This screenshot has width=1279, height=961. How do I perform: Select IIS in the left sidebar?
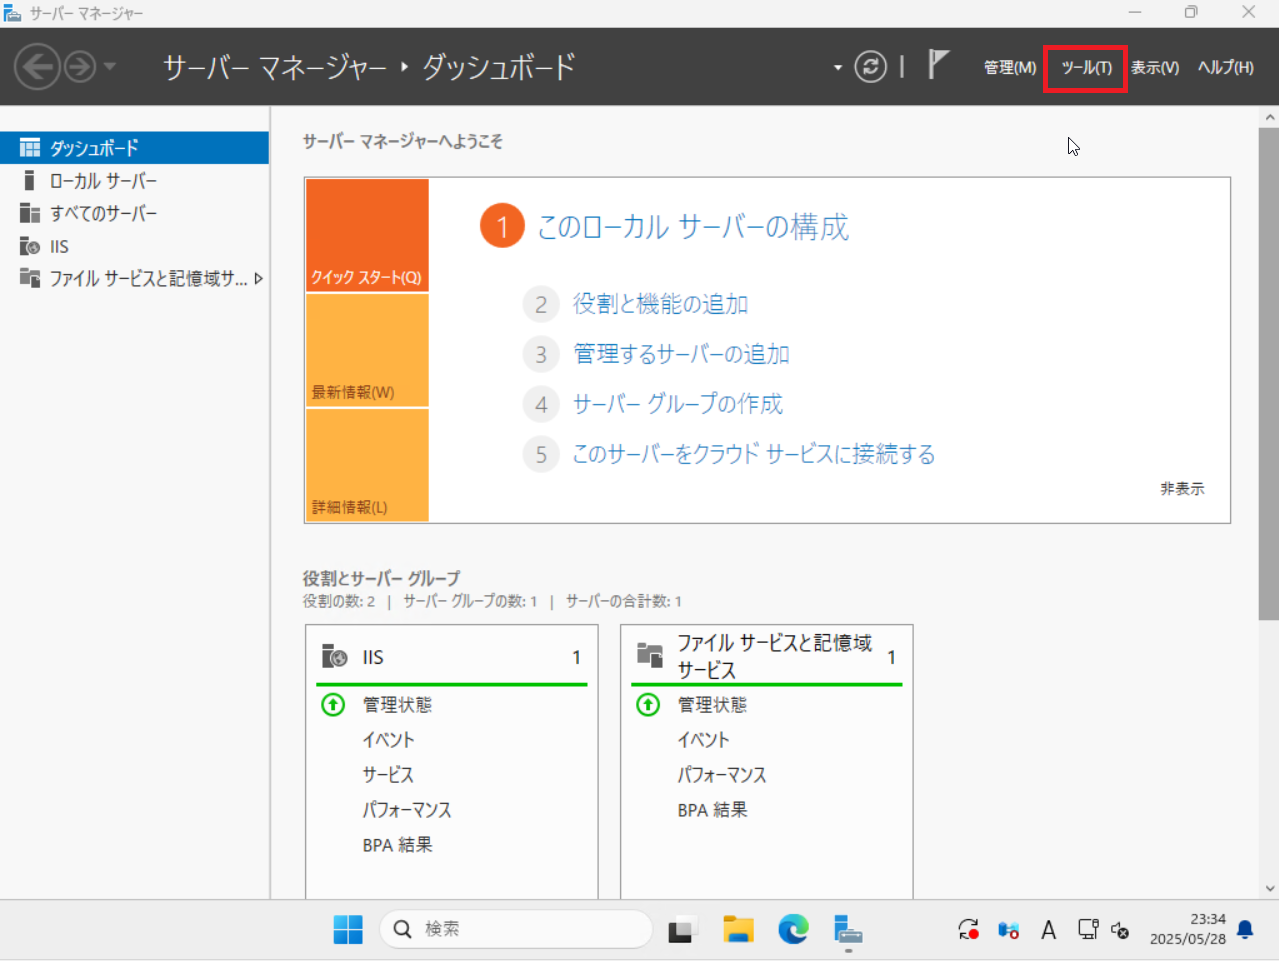tap(134, 246)
